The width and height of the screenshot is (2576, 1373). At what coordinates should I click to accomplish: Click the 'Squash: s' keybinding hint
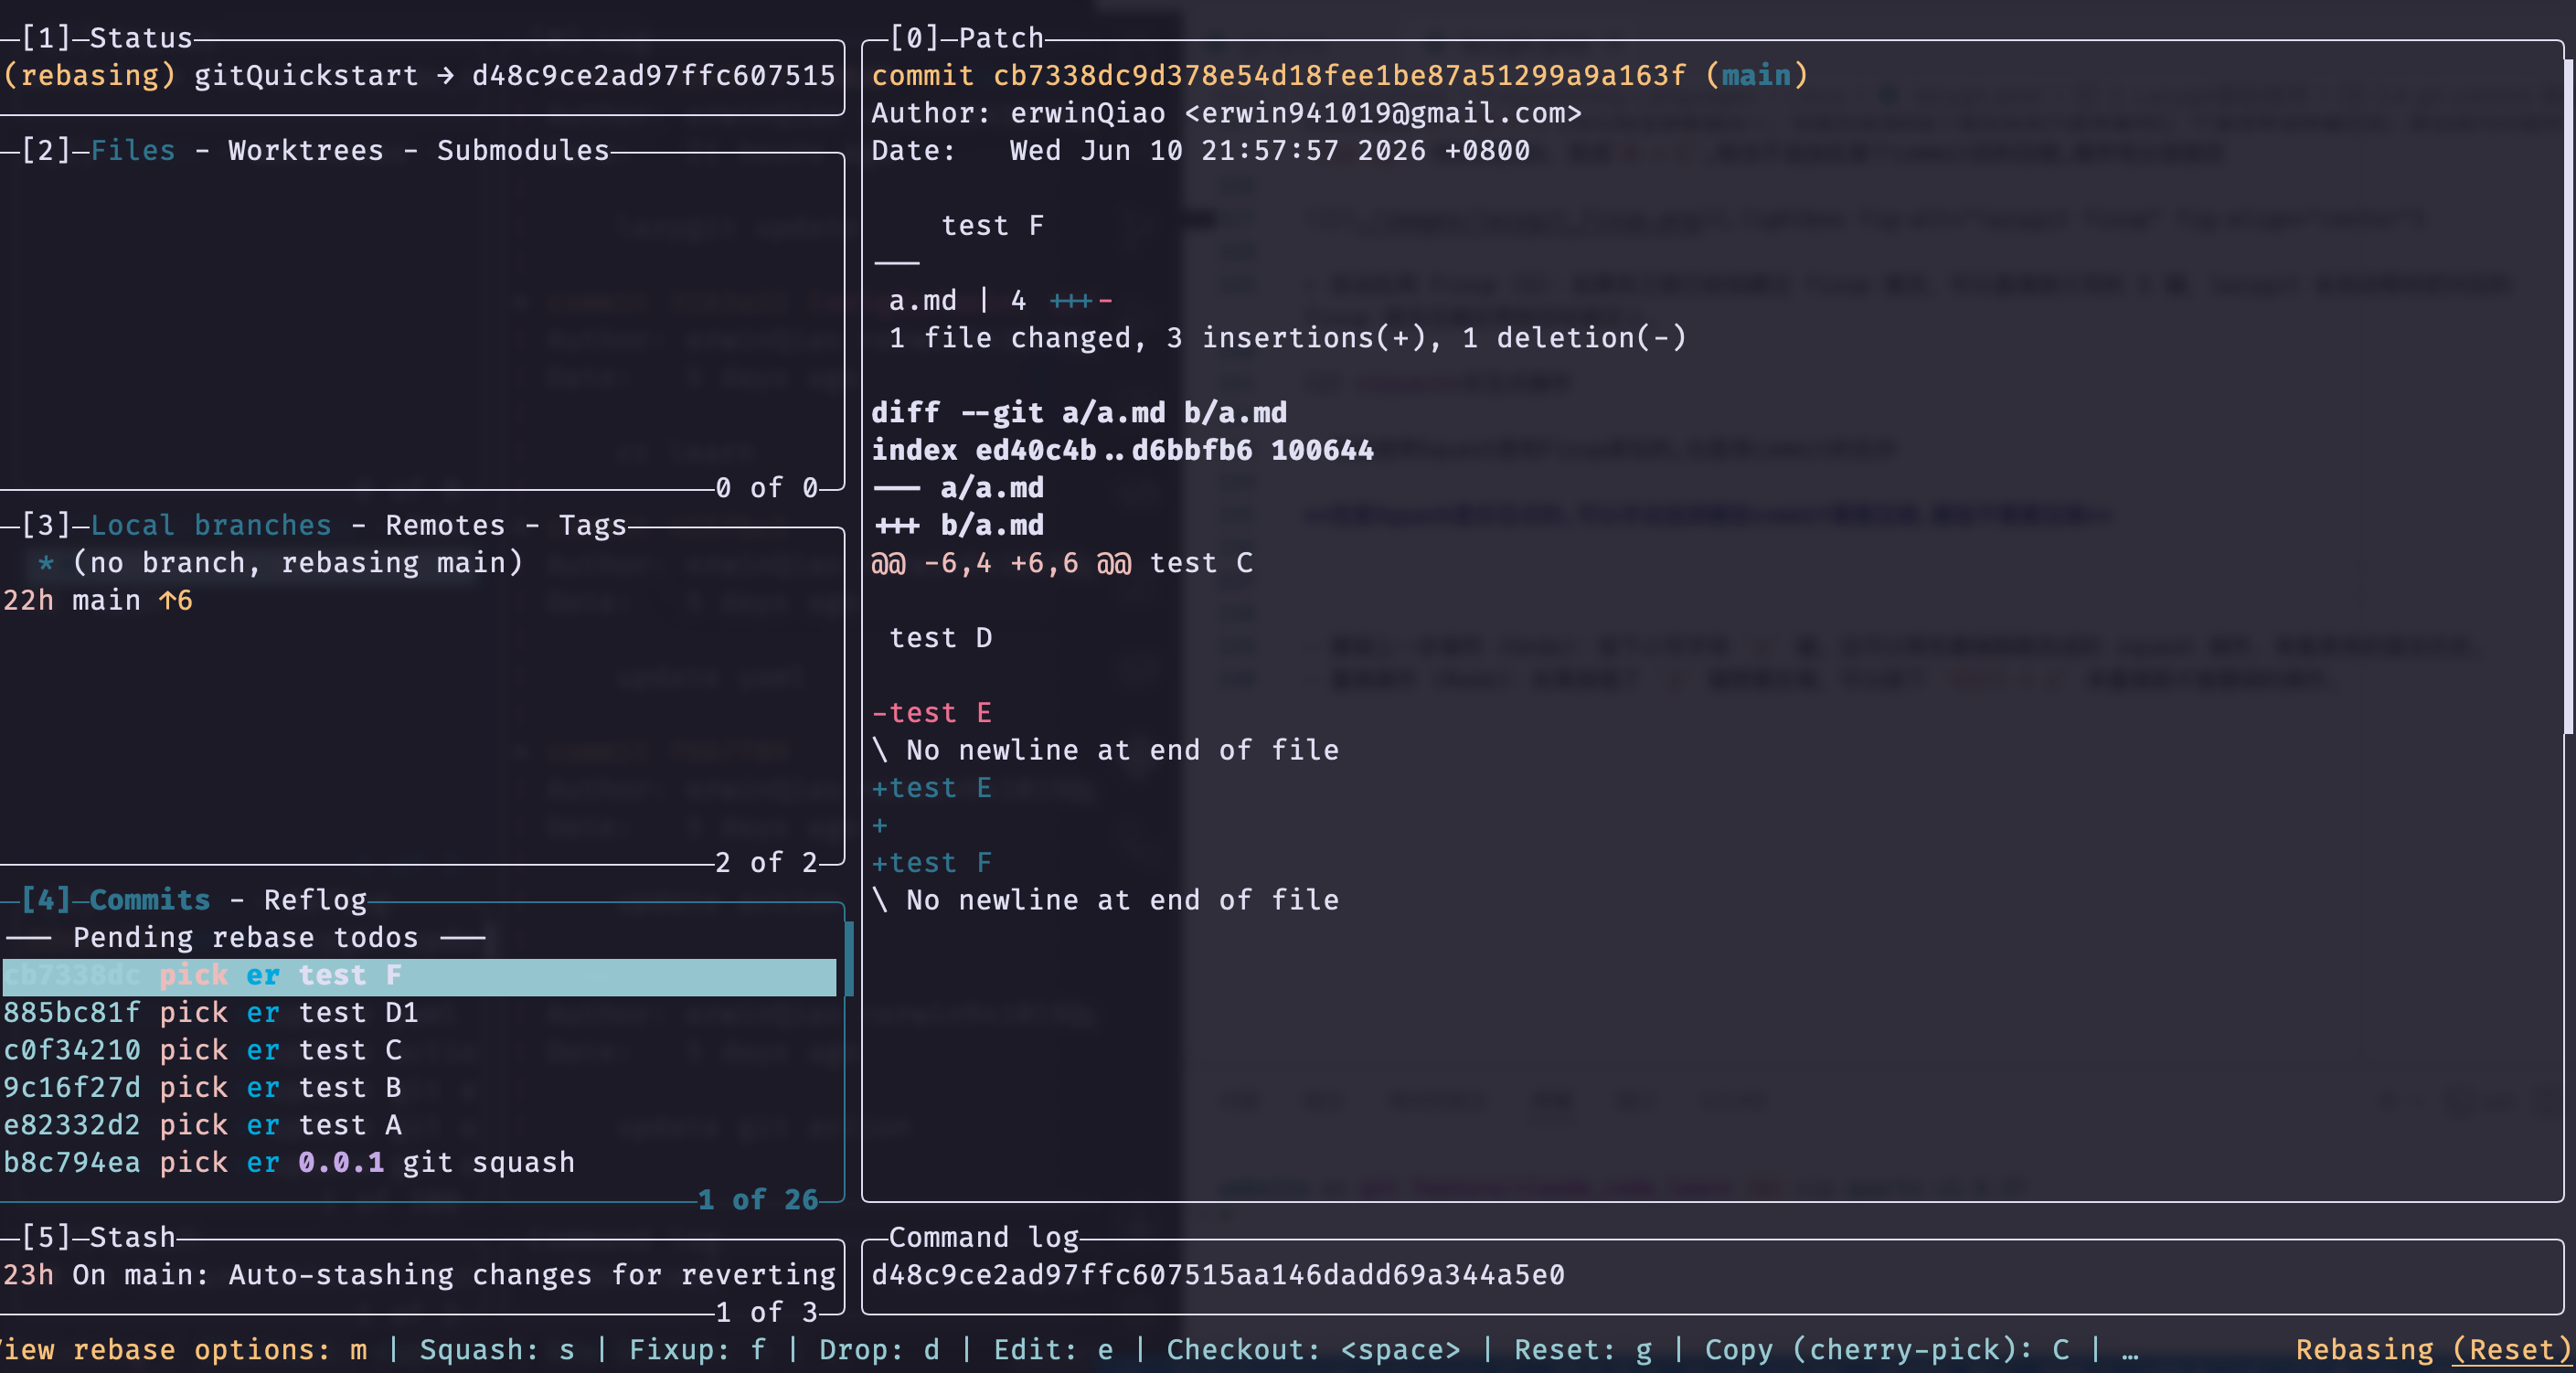click(x=497, y=1350)
